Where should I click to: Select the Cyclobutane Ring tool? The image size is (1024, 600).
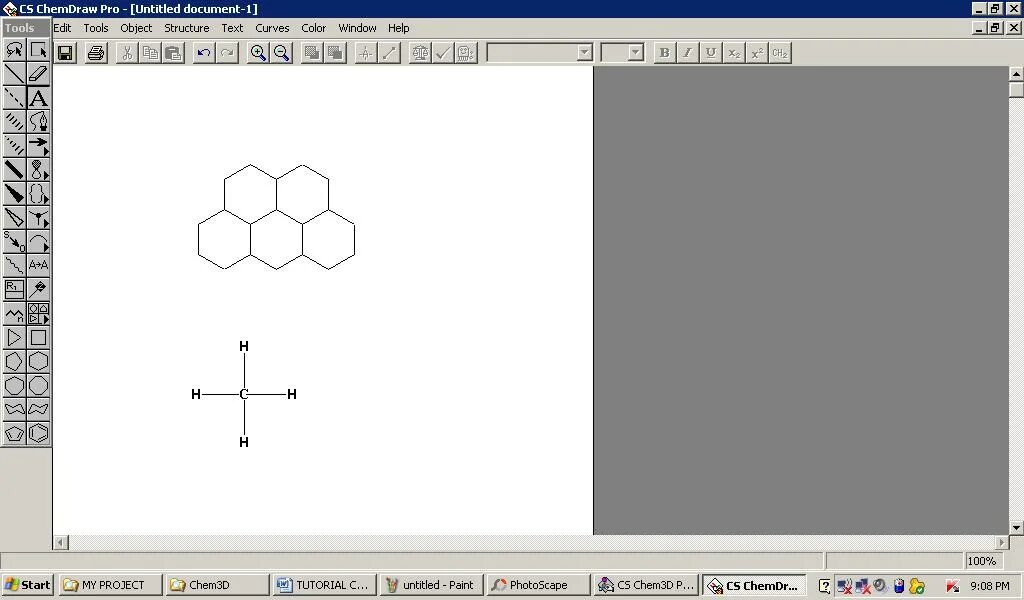pyautogui.click(x=39, y=338)
